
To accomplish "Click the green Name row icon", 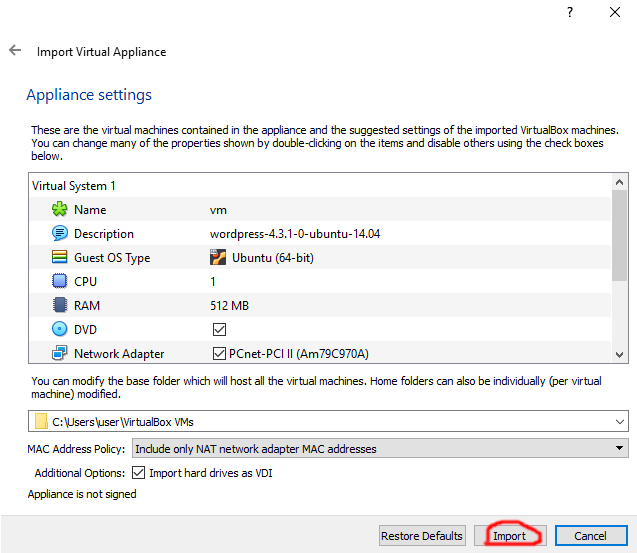I will pos(60,209).
